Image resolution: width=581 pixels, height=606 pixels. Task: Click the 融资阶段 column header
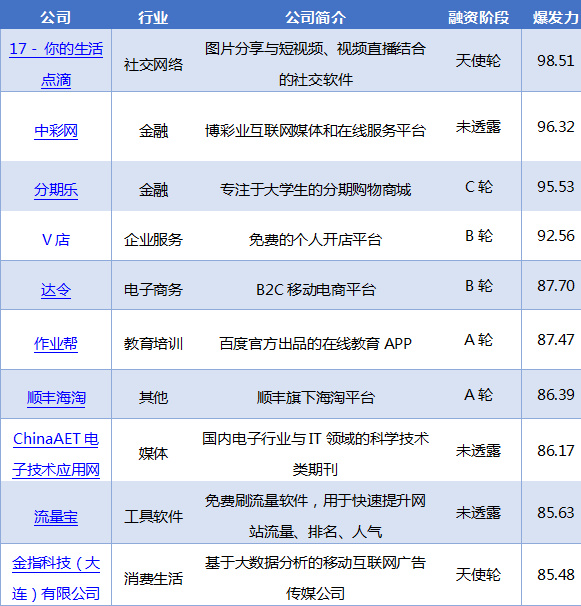click(x=479, y=17)
